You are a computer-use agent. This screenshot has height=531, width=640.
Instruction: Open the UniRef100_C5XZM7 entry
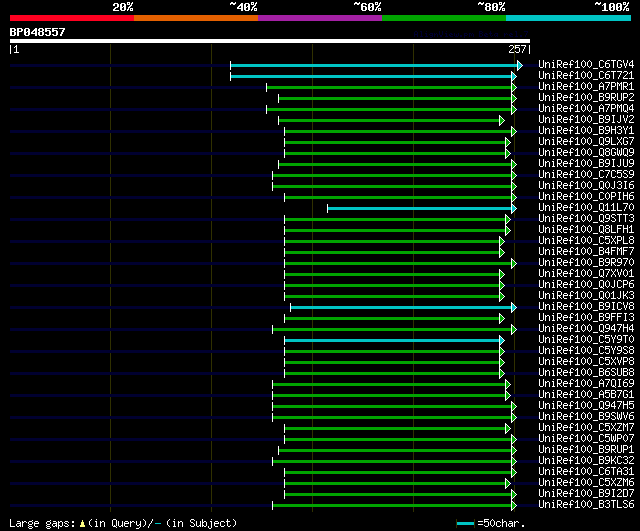586,428
